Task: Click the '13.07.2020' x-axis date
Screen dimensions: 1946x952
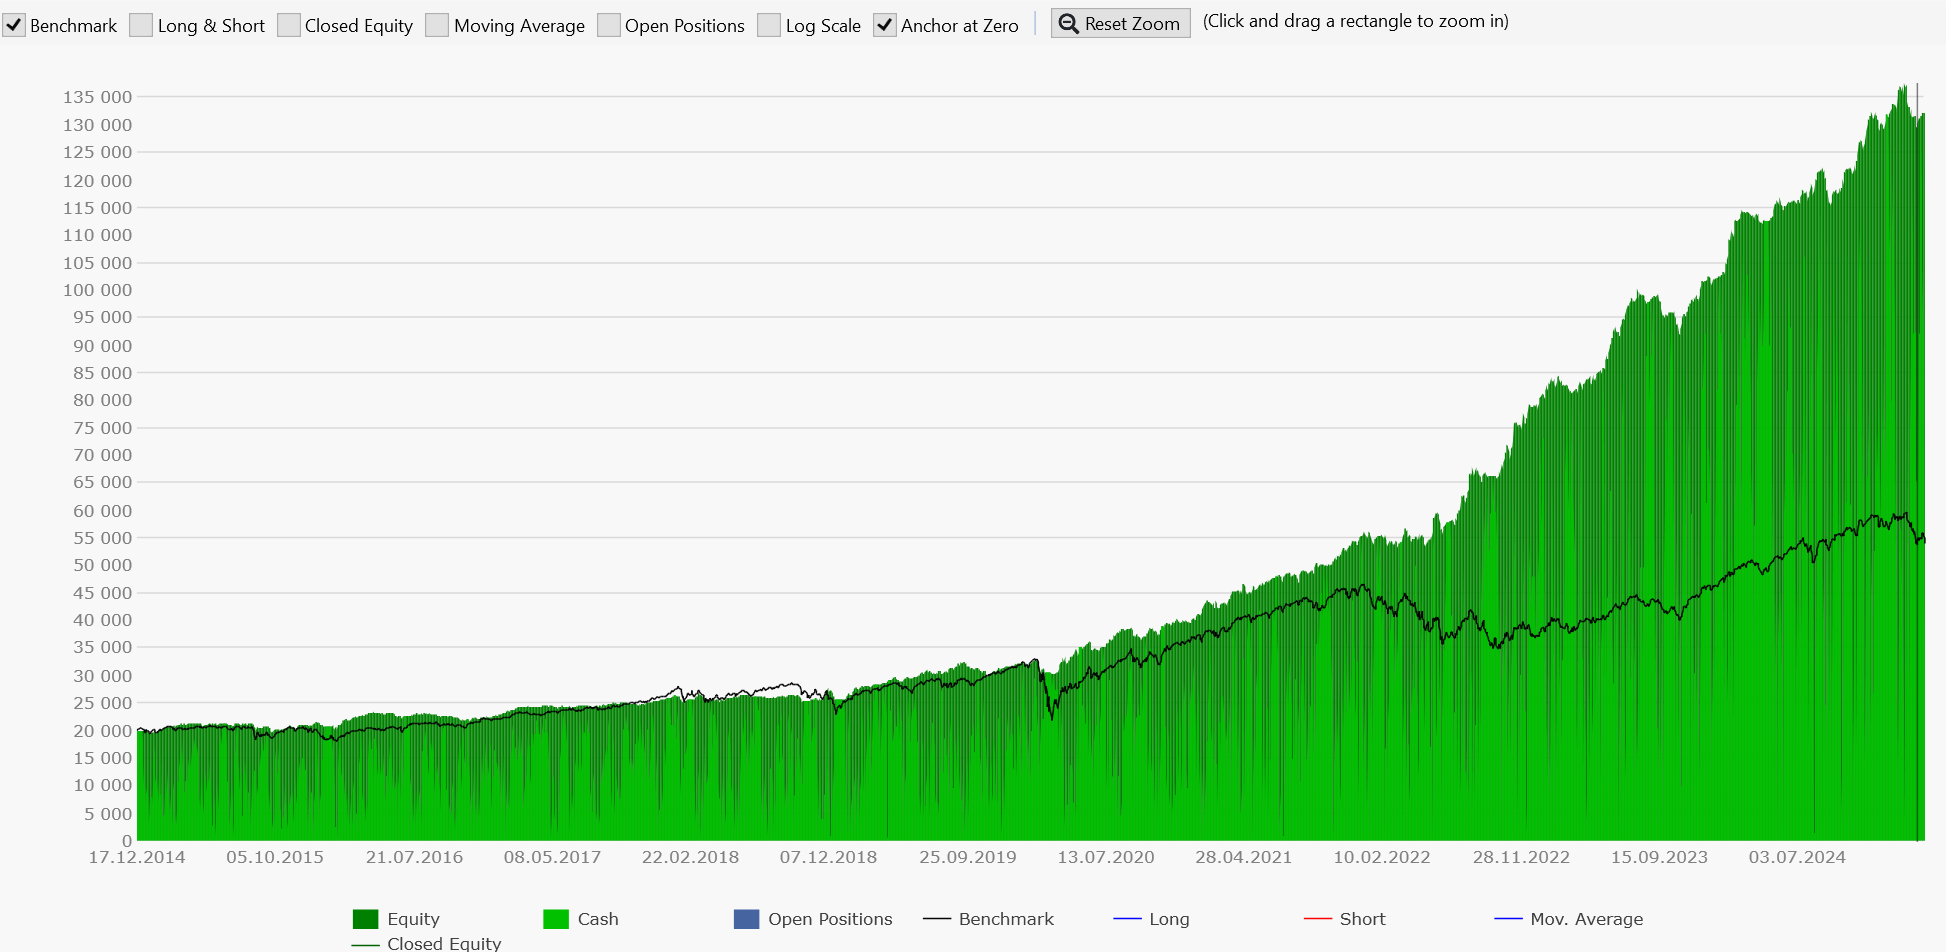Action: [x=1106, y=857]
